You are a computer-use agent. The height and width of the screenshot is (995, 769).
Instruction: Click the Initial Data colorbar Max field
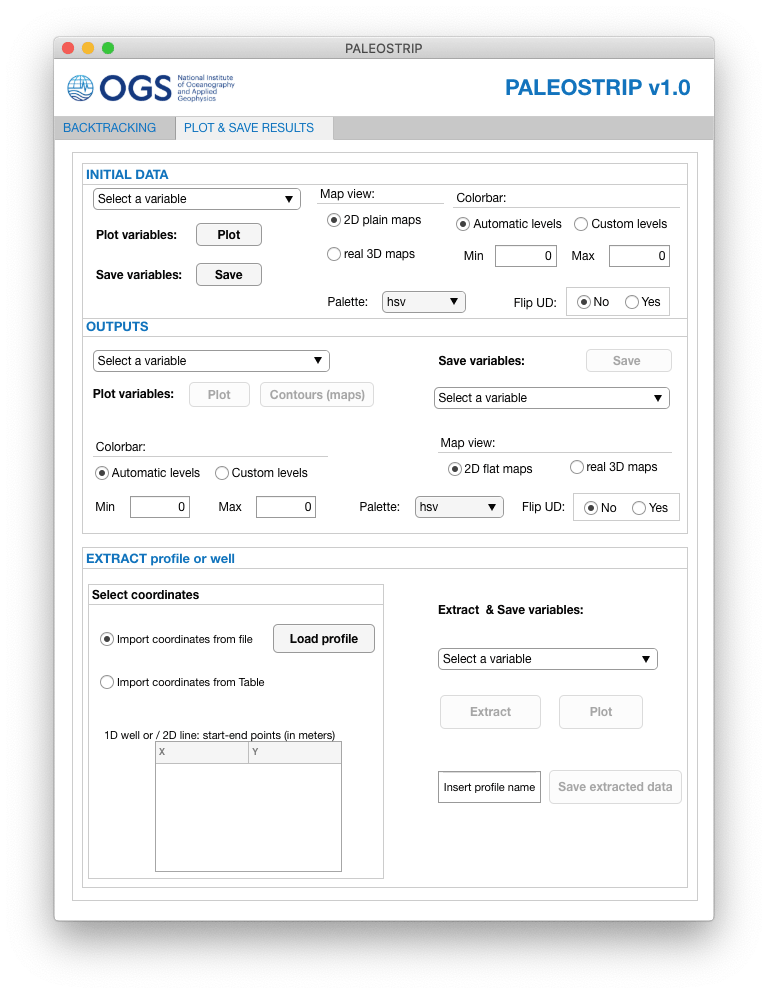(x=639, y=256)
